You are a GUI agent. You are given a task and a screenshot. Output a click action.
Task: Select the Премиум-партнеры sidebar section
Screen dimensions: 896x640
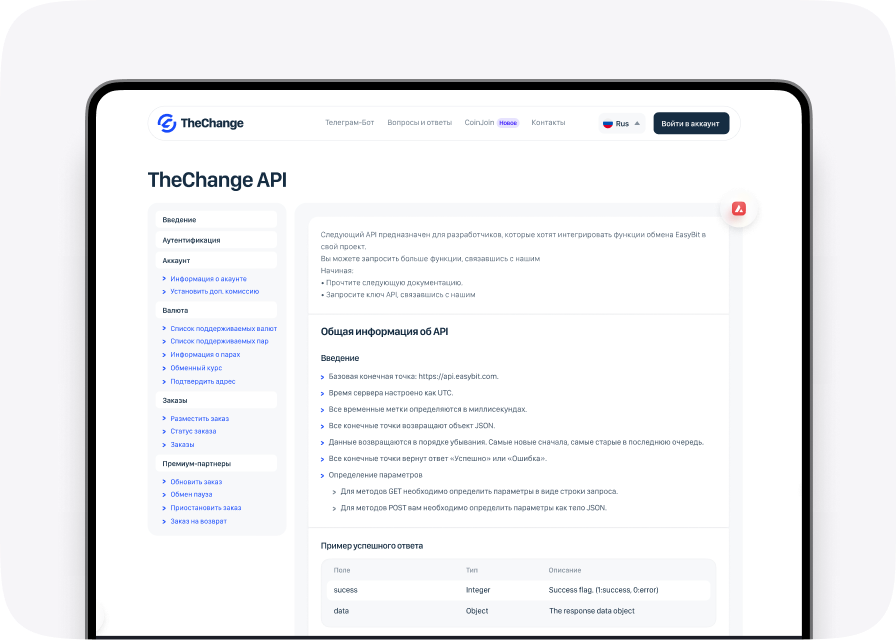(x=216, y=463)
